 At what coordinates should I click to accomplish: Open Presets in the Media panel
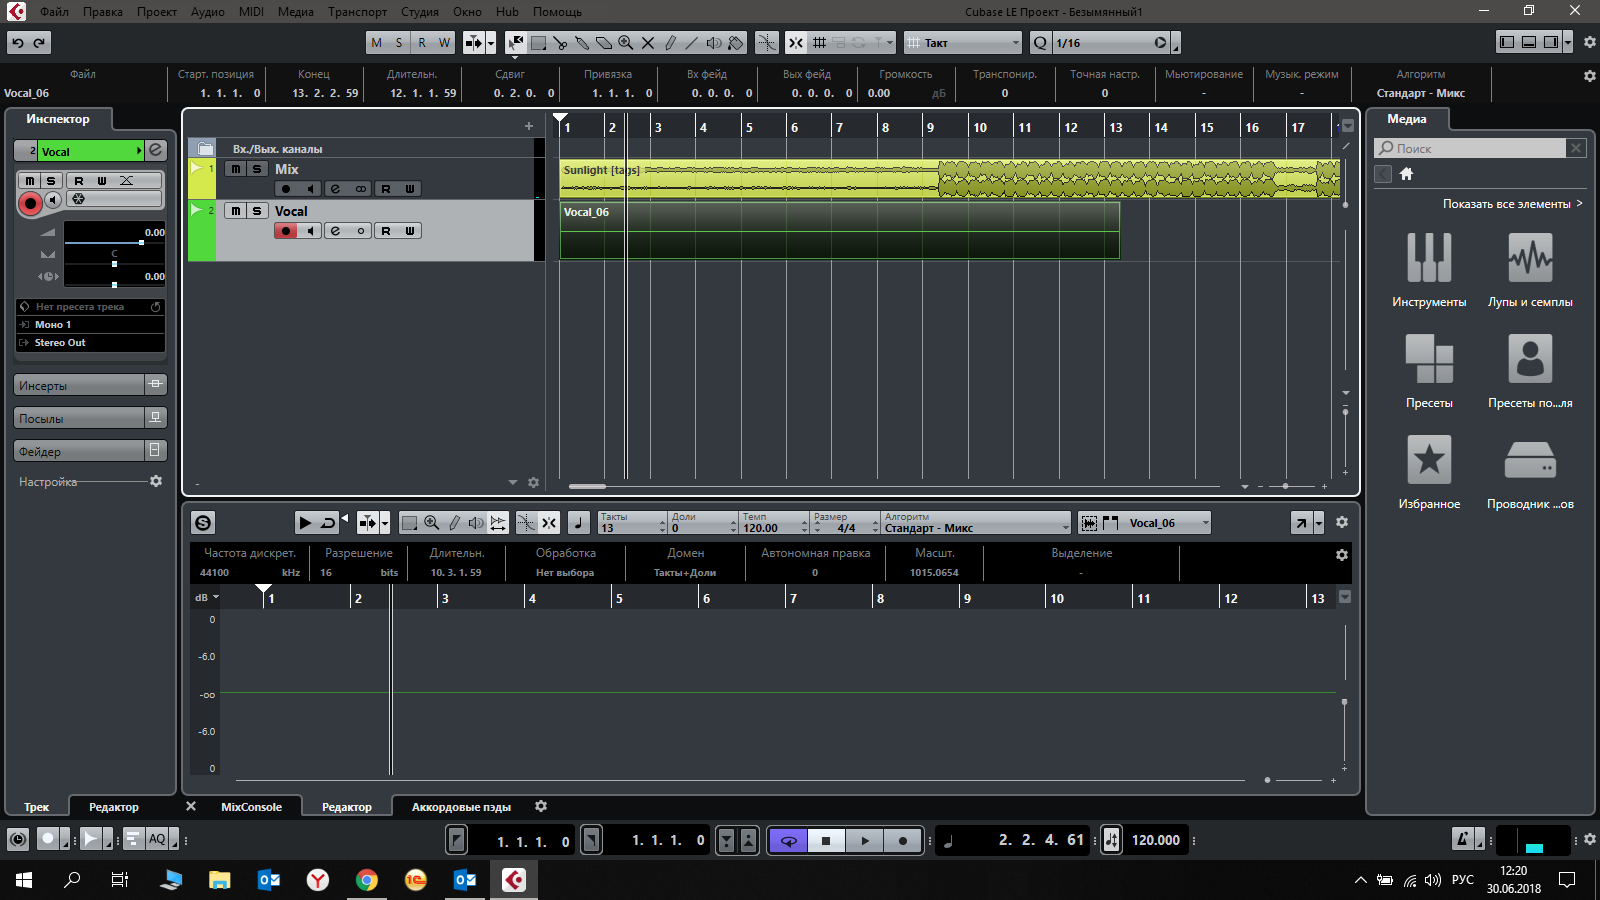coord(1429,371)
